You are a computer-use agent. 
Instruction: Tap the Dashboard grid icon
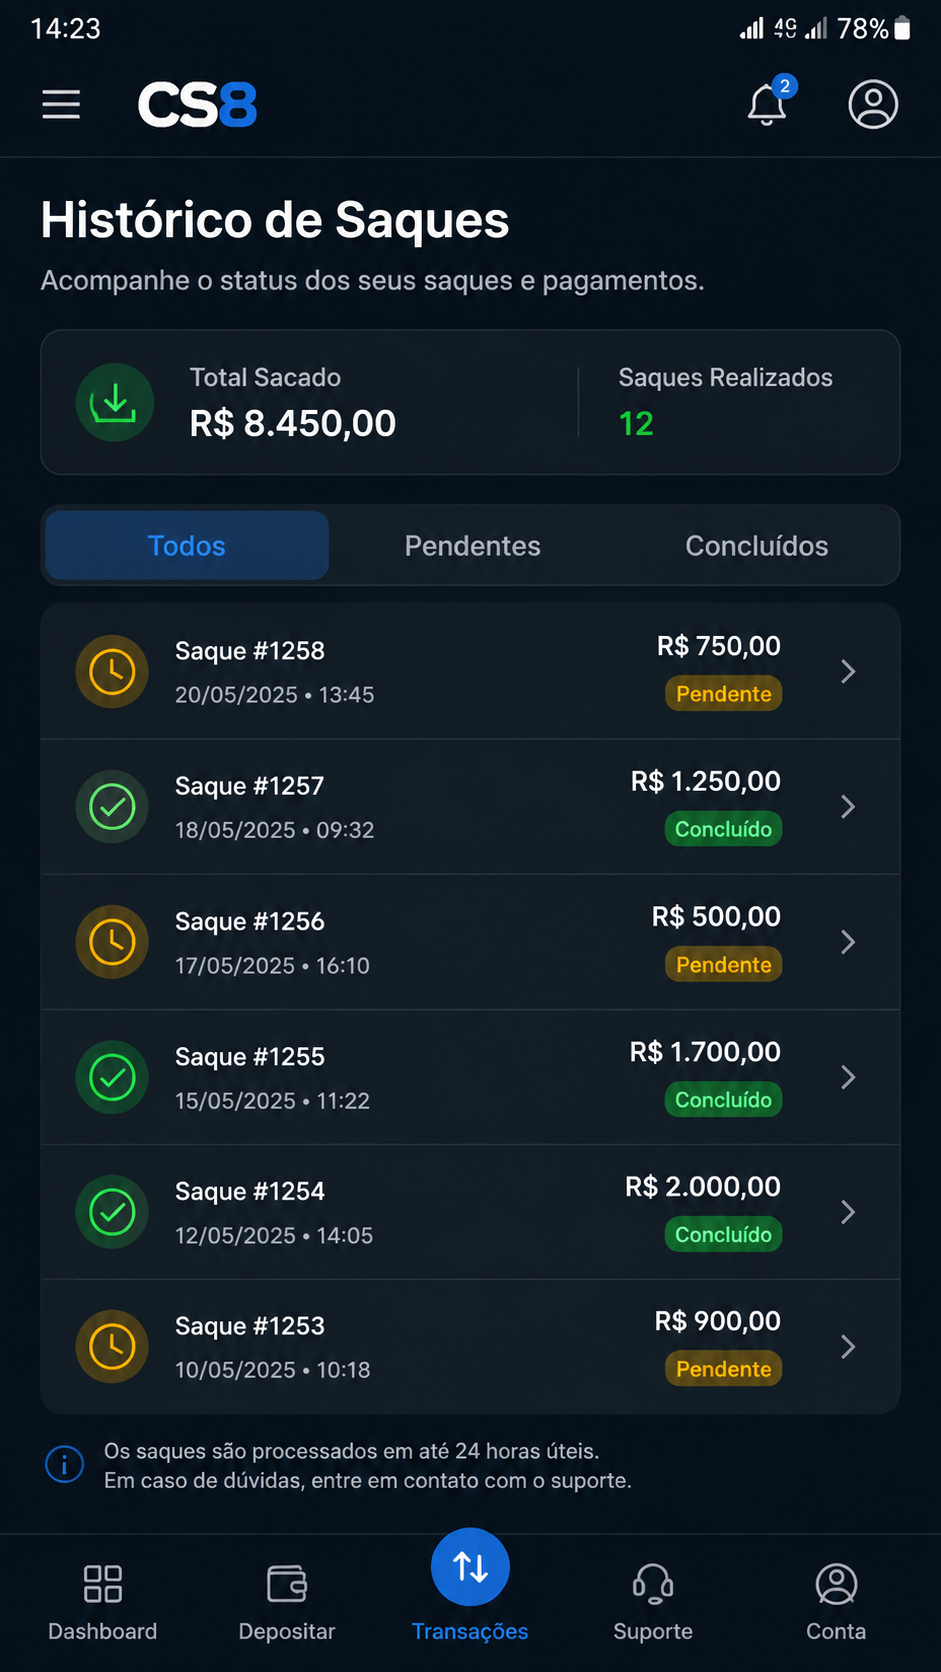point(103,1584)
